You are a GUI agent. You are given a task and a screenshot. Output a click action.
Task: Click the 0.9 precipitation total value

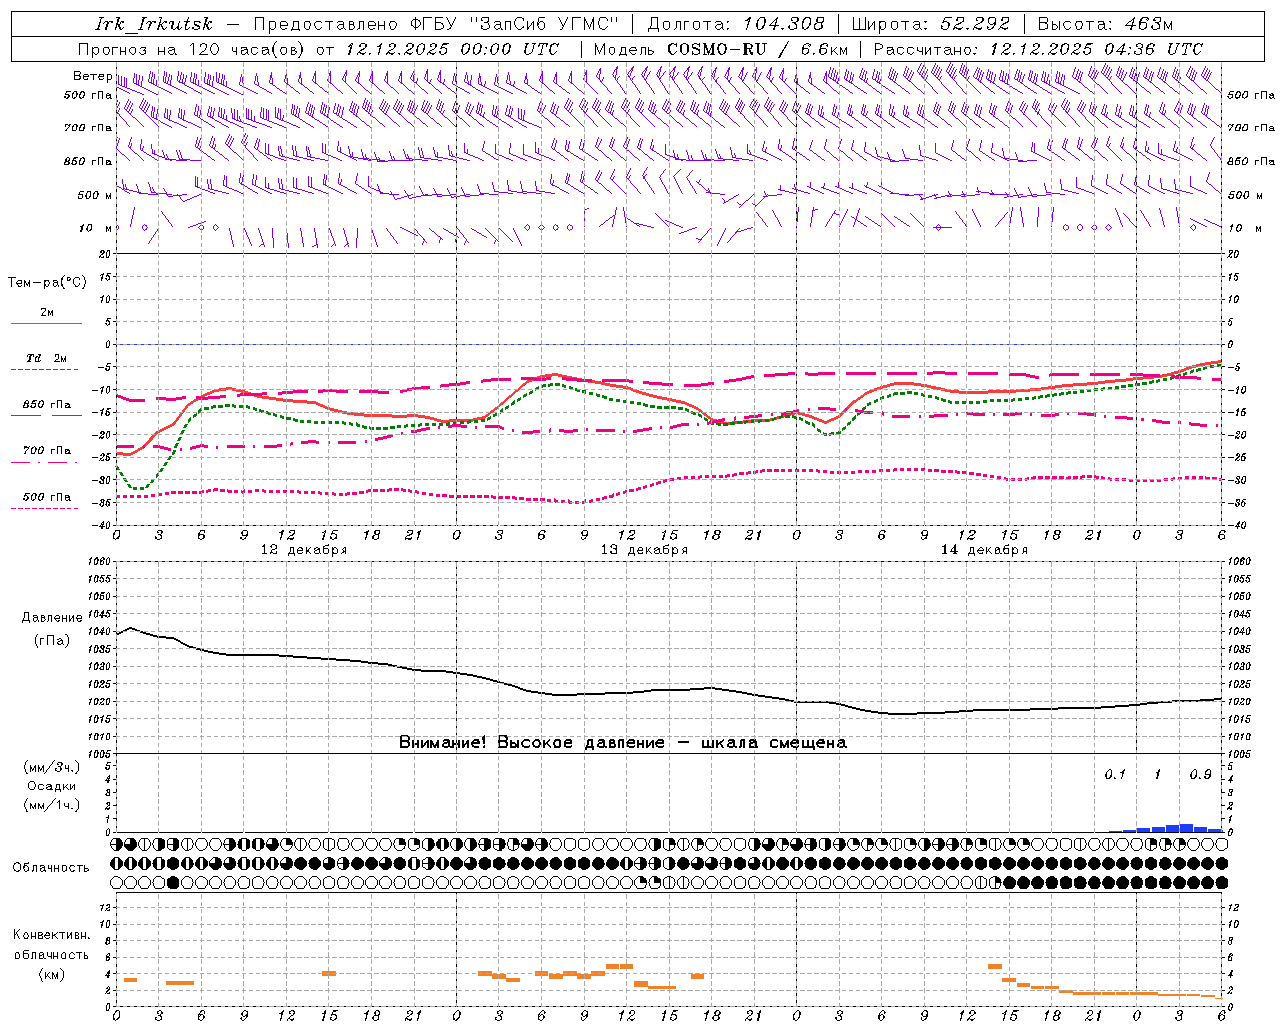click(x=1200, y=775)
